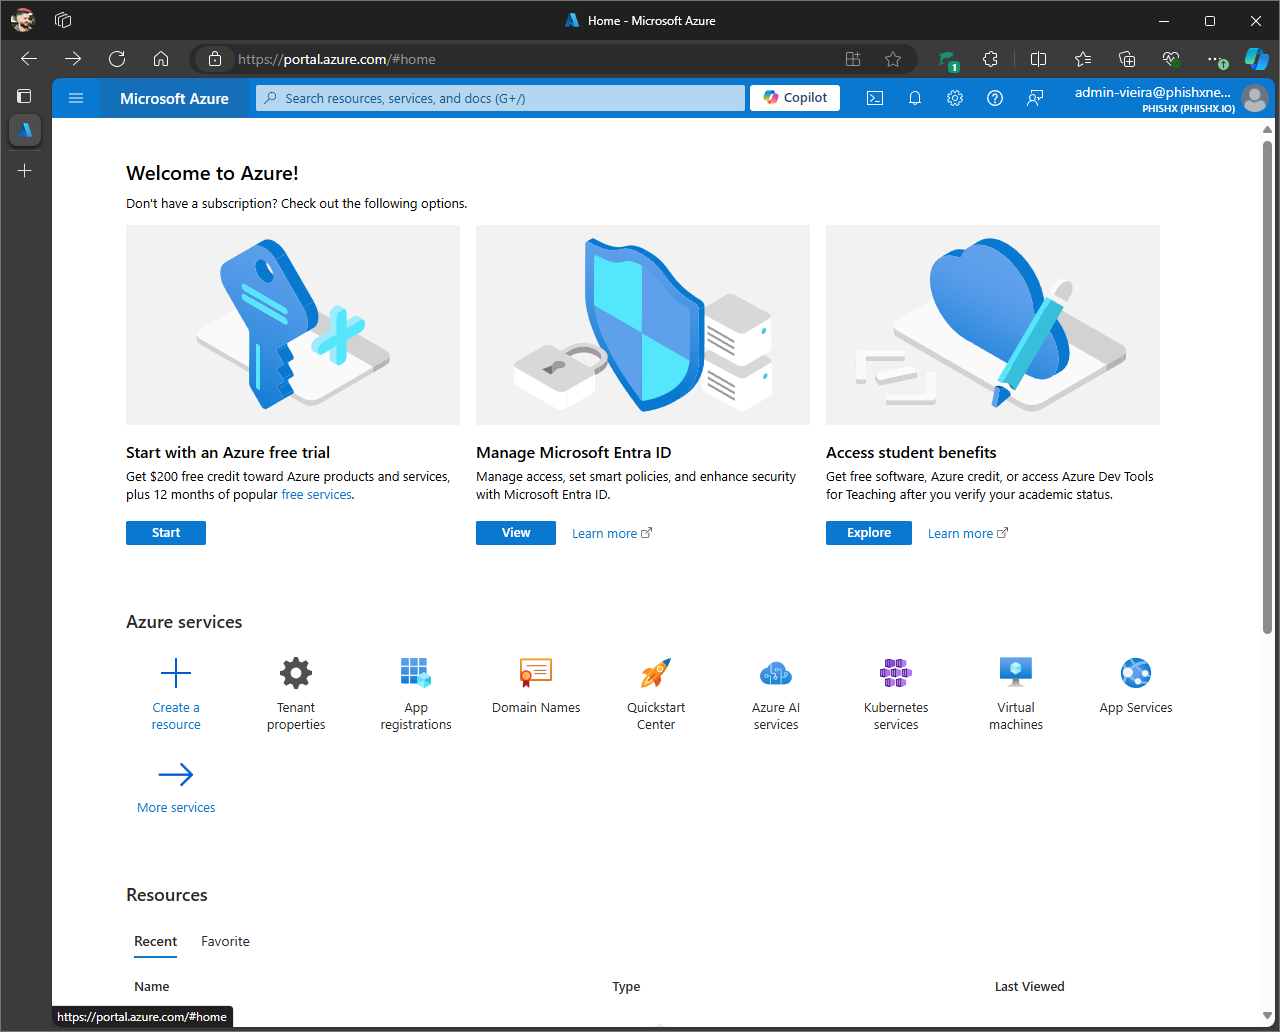This screenshot has width=1280, height=1032.
Task: View site information lock icon
Action: (x=215, y=59)
